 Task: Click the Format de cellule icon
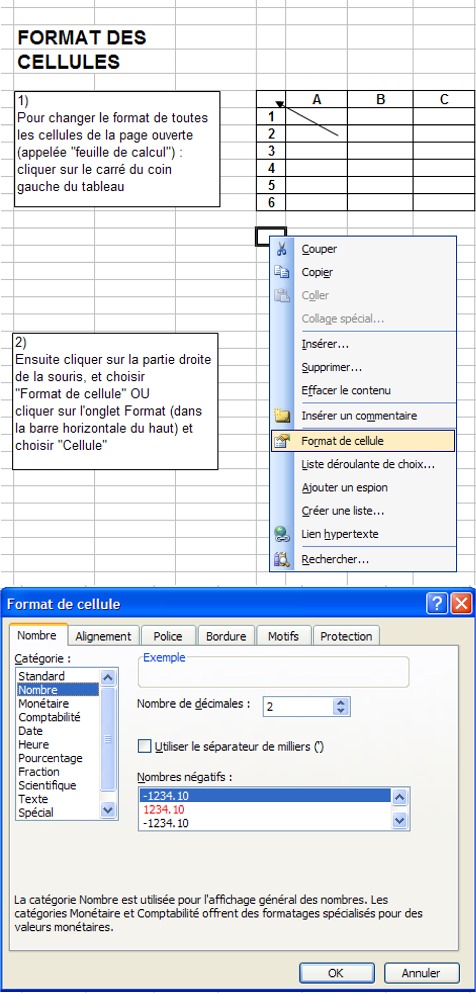tap(282, 441)
